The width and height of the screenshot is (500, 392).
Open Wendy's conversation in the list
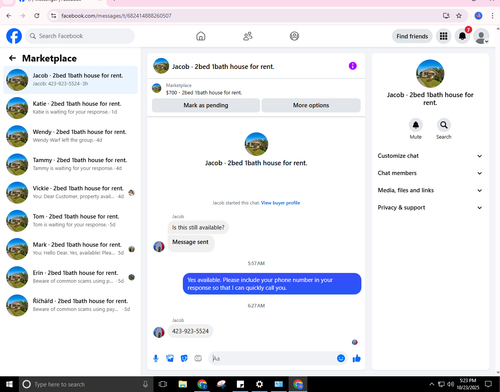coord(70,136)
